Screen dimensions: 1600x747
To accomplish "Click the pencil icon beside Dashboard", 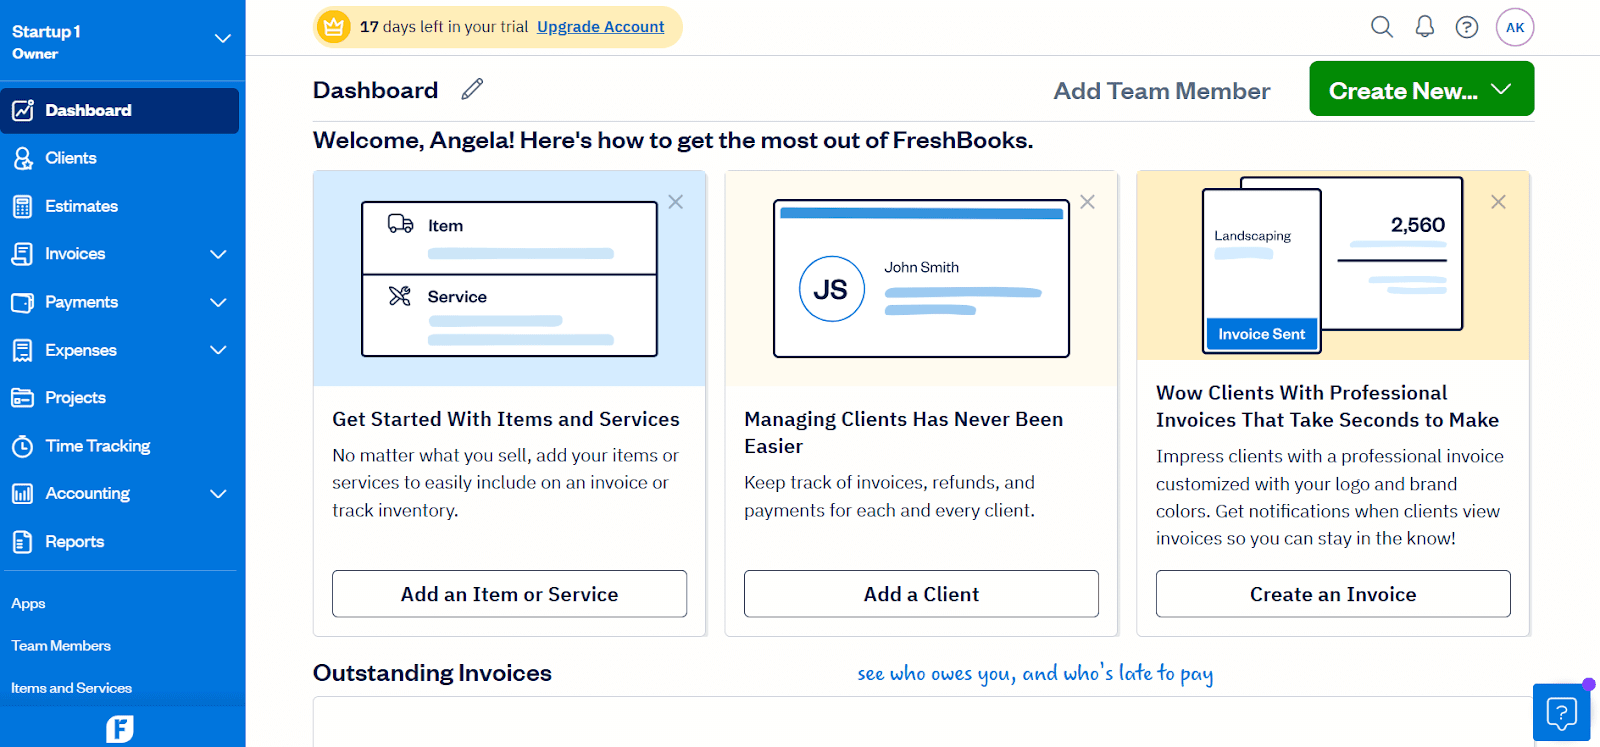I will pos(472,90).
